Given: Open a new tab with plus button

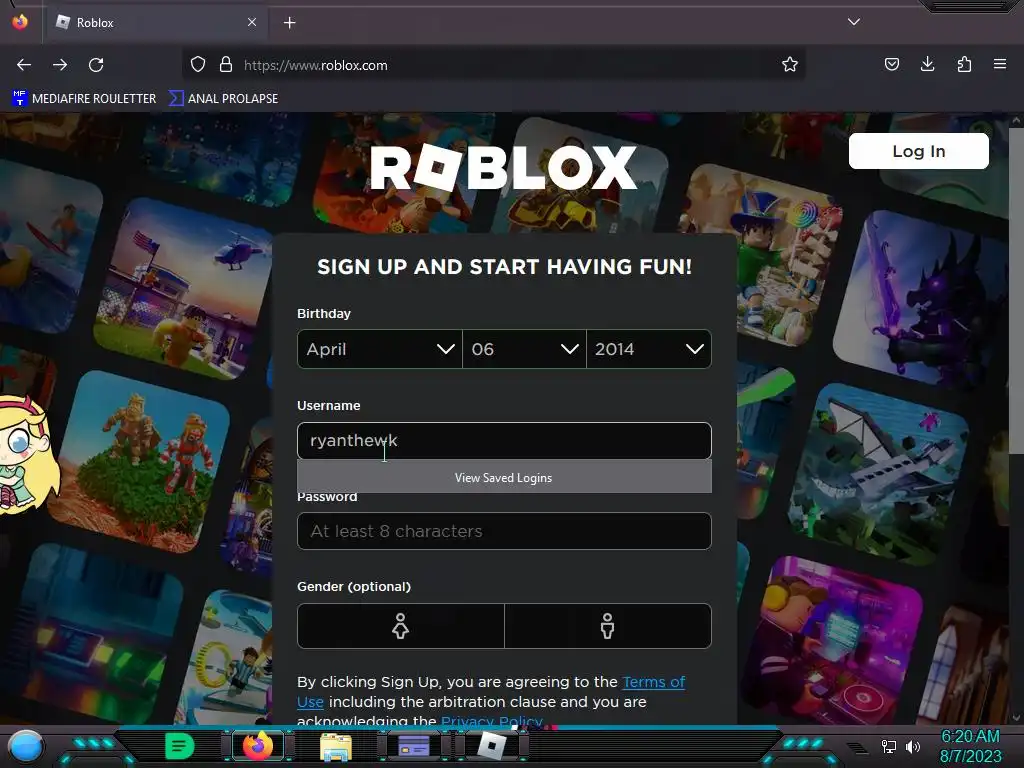Looking at the screenshot, I should click(x=289, y=23).
